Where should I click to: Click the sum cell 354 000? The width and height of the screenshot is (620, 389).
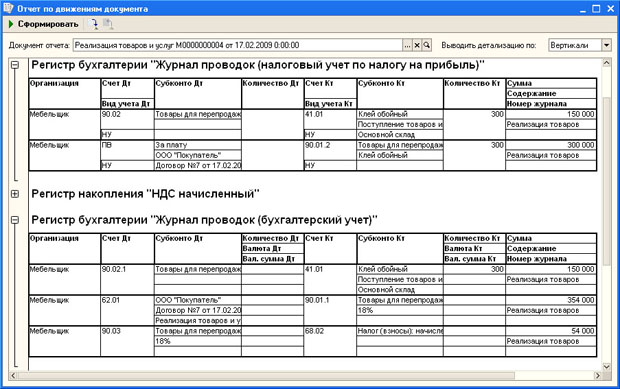pos(551,300)
